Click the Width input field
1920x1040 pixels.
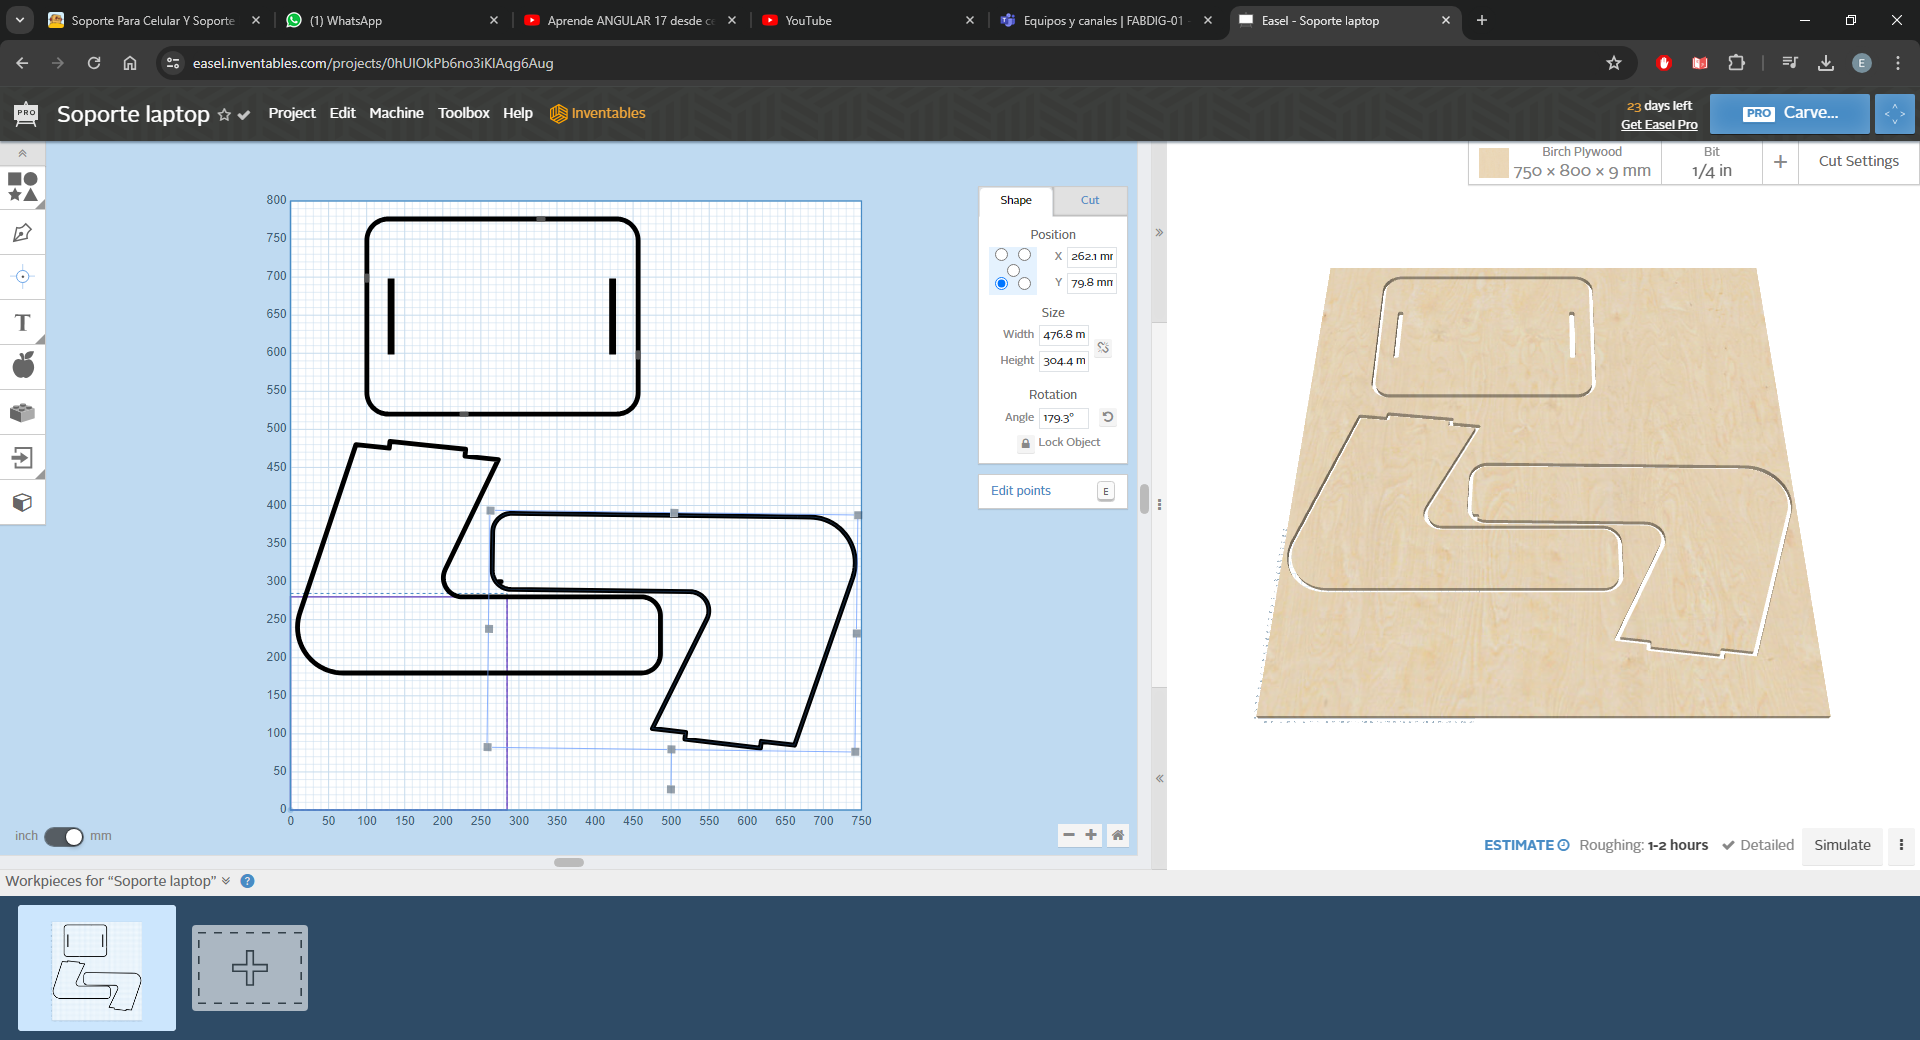click(1064, 335)
